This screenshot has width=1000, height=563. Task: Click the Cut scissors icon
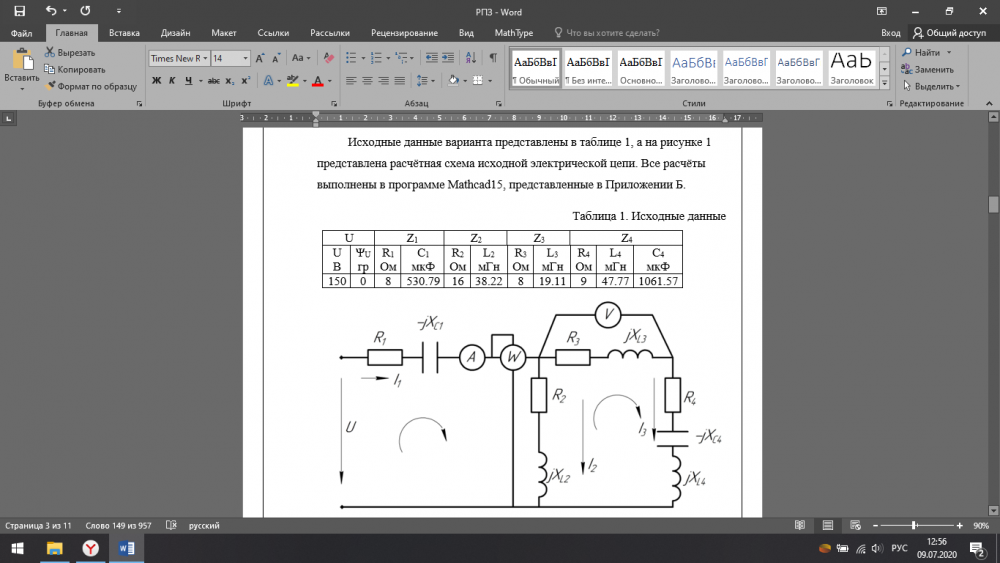tap(50, 53)
